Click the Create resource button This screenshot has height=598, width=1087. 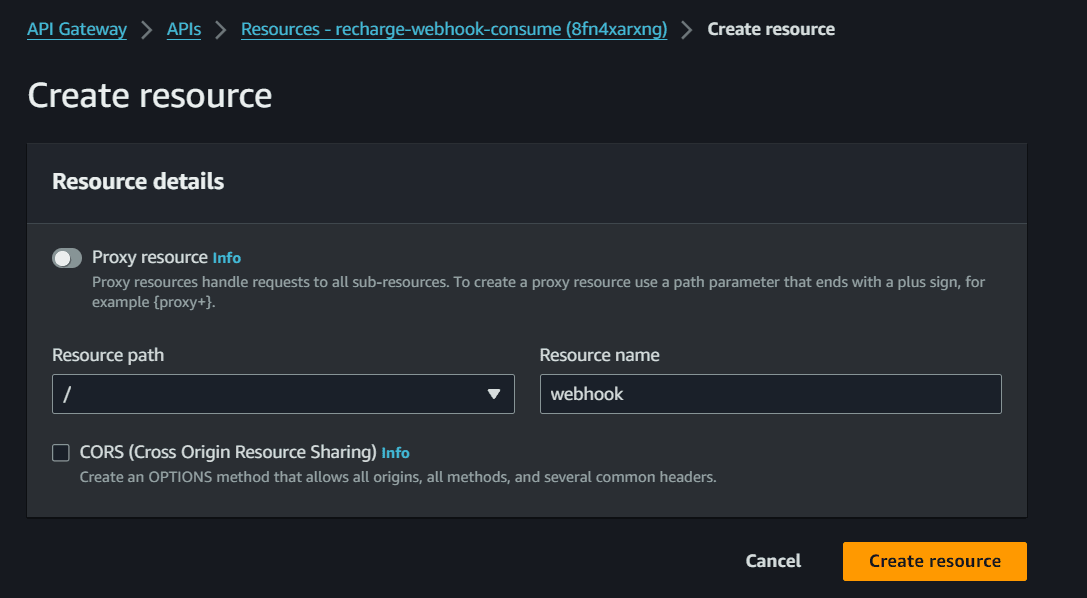click(934, 561)
